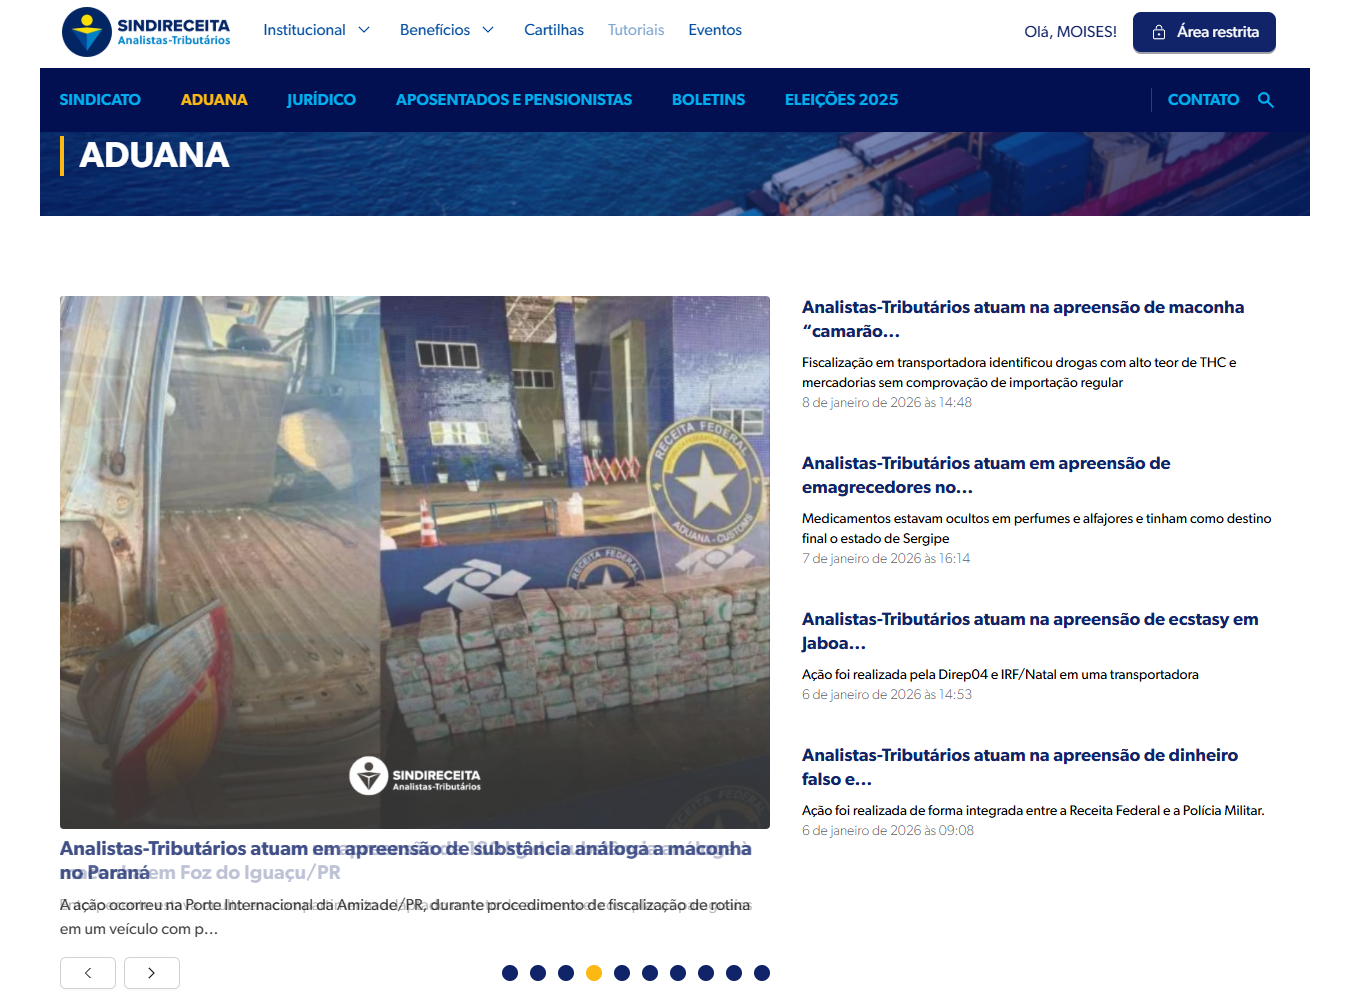Open the Cartilhas menu item
1350x1000 pixels.
coord(554,30)
